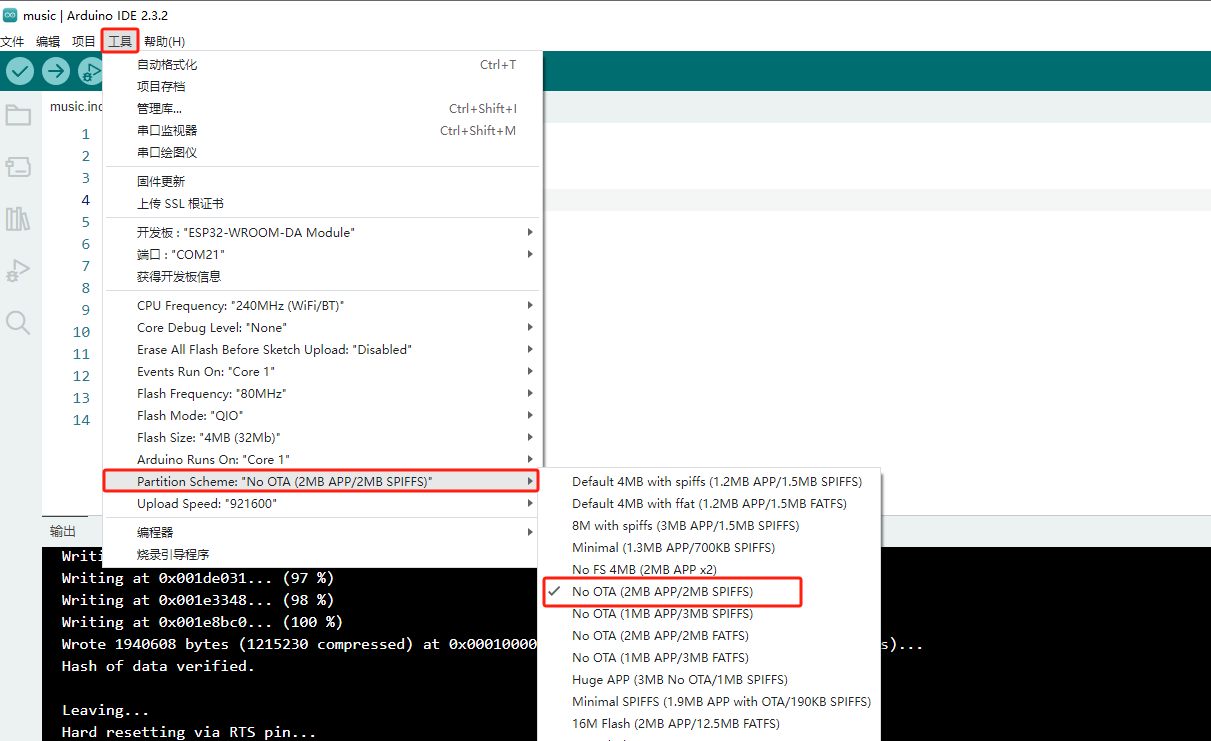Click line number 10 in the editor gutter
Viewport: 1211px width, 741px height.
(x=81, y=332)
